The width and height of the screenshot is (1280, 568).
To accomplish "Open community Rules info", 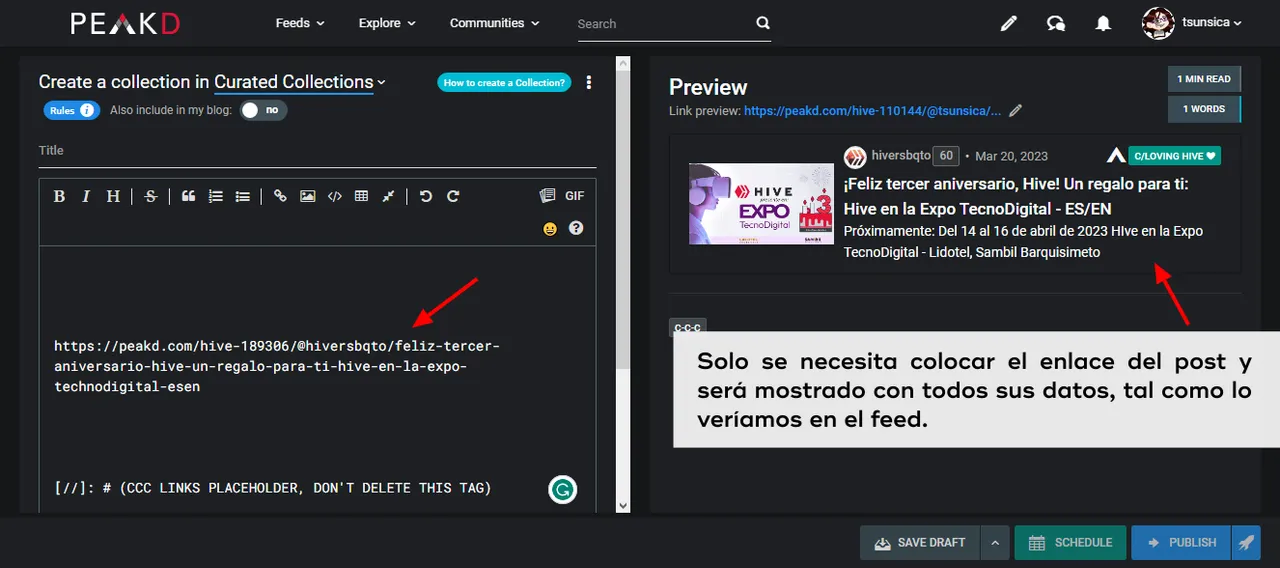I will coord(71,110).
